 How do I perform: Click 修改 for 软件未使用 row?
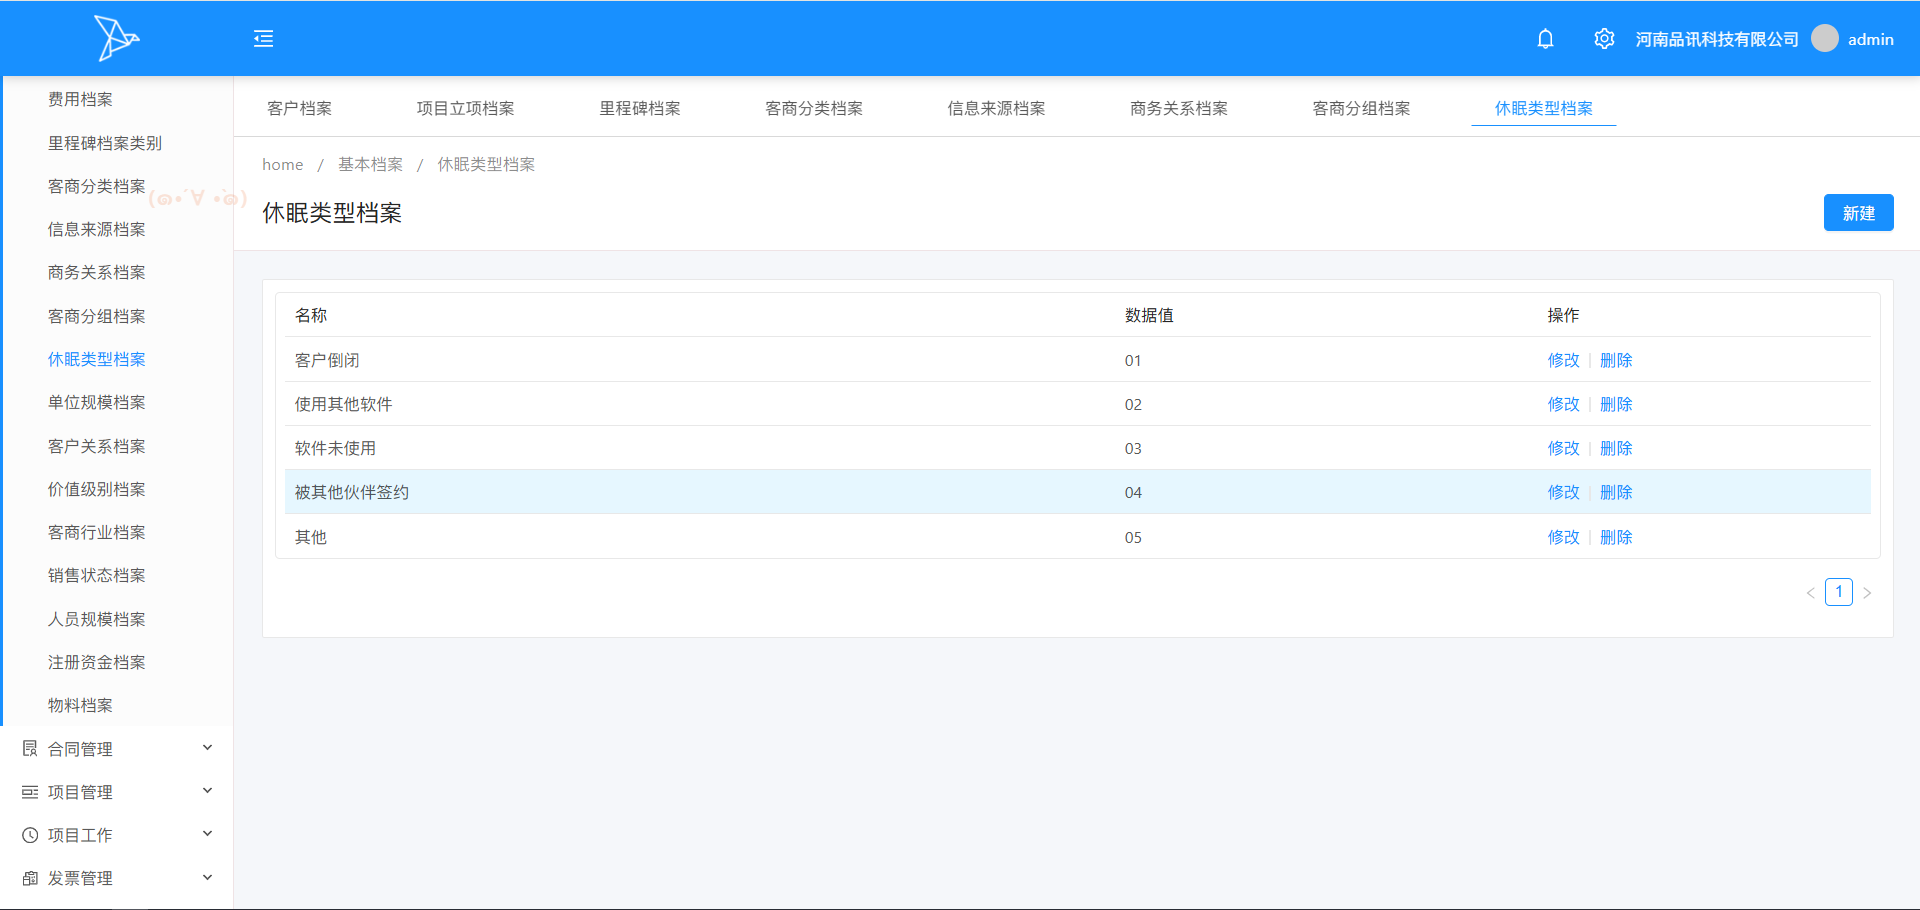coord(1563,448)
